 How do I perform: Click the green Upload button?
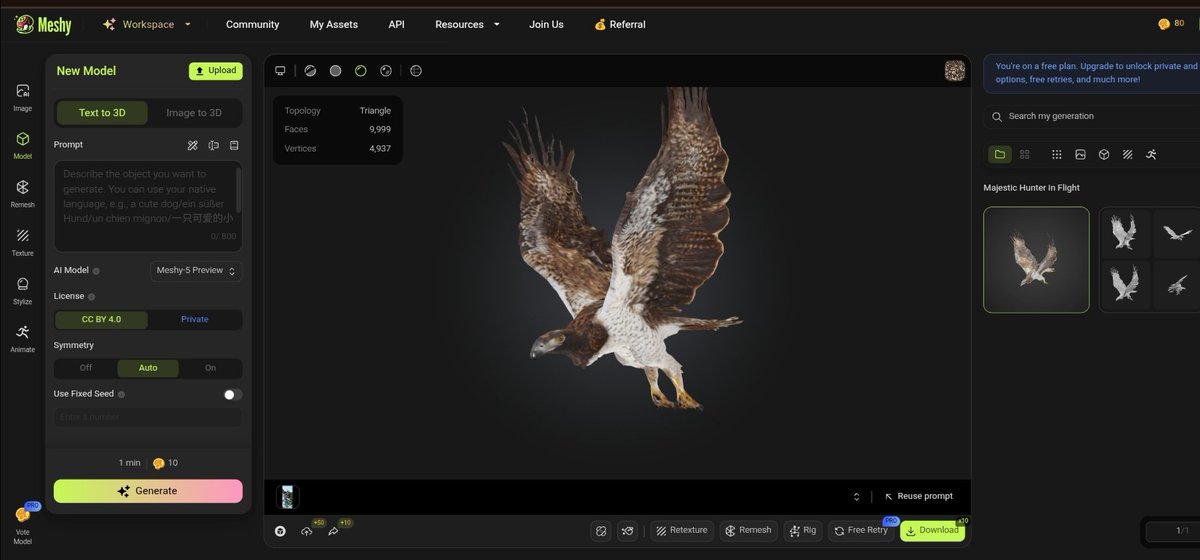coord(215,71)
